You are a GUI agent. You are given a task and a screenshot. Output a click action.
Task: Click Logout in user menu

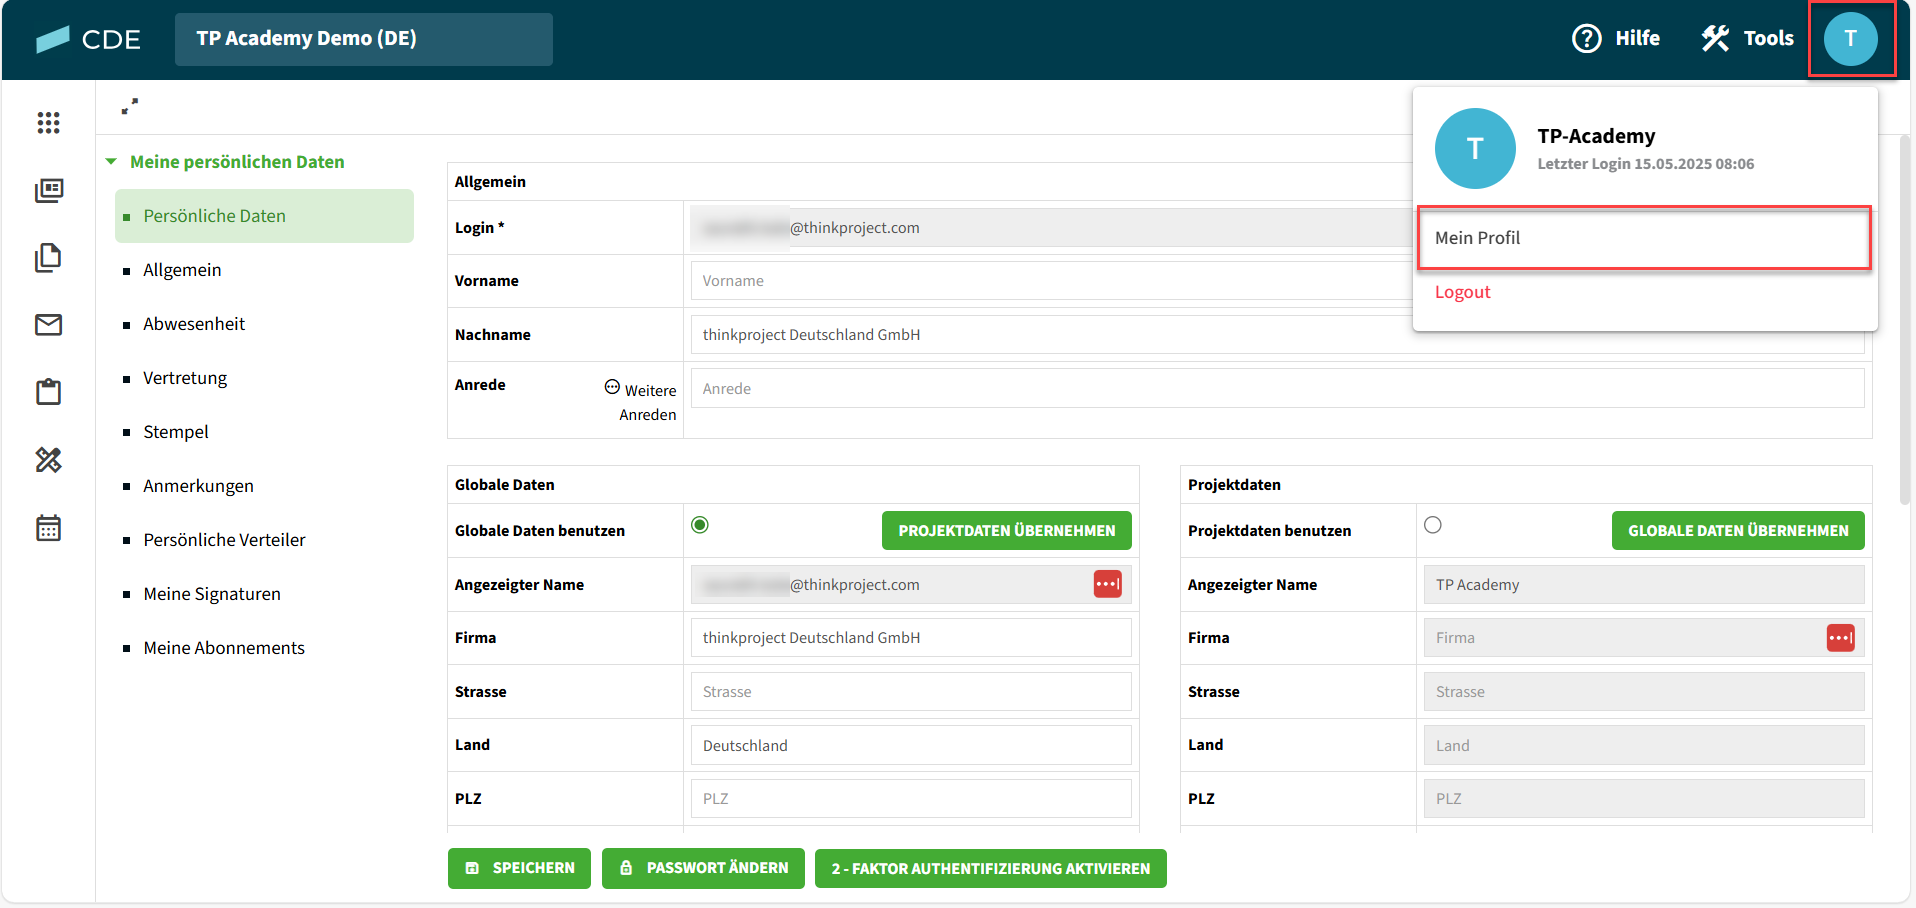[x=1462, y=292]
